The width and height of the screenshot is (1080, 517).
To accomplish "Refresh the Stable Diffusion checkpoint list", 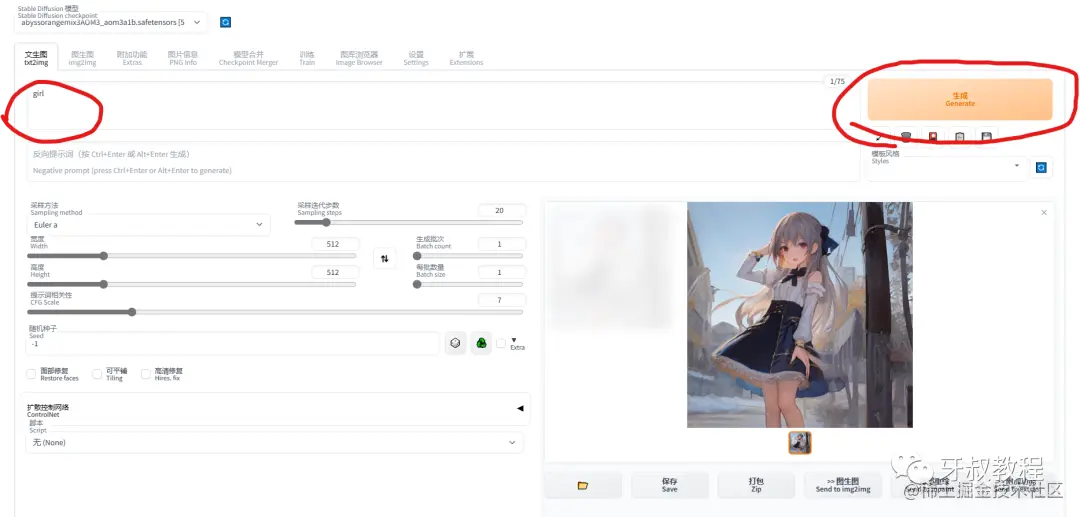I will [x=225, y=22].
